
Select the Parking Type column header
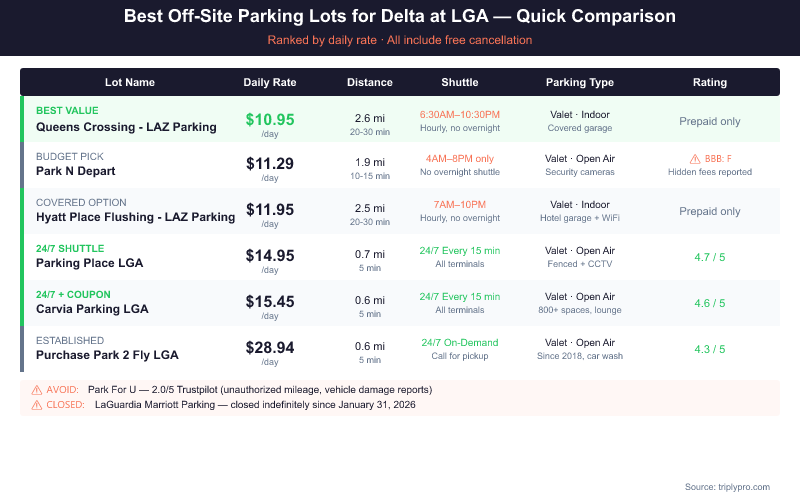(x=580, y=82)
